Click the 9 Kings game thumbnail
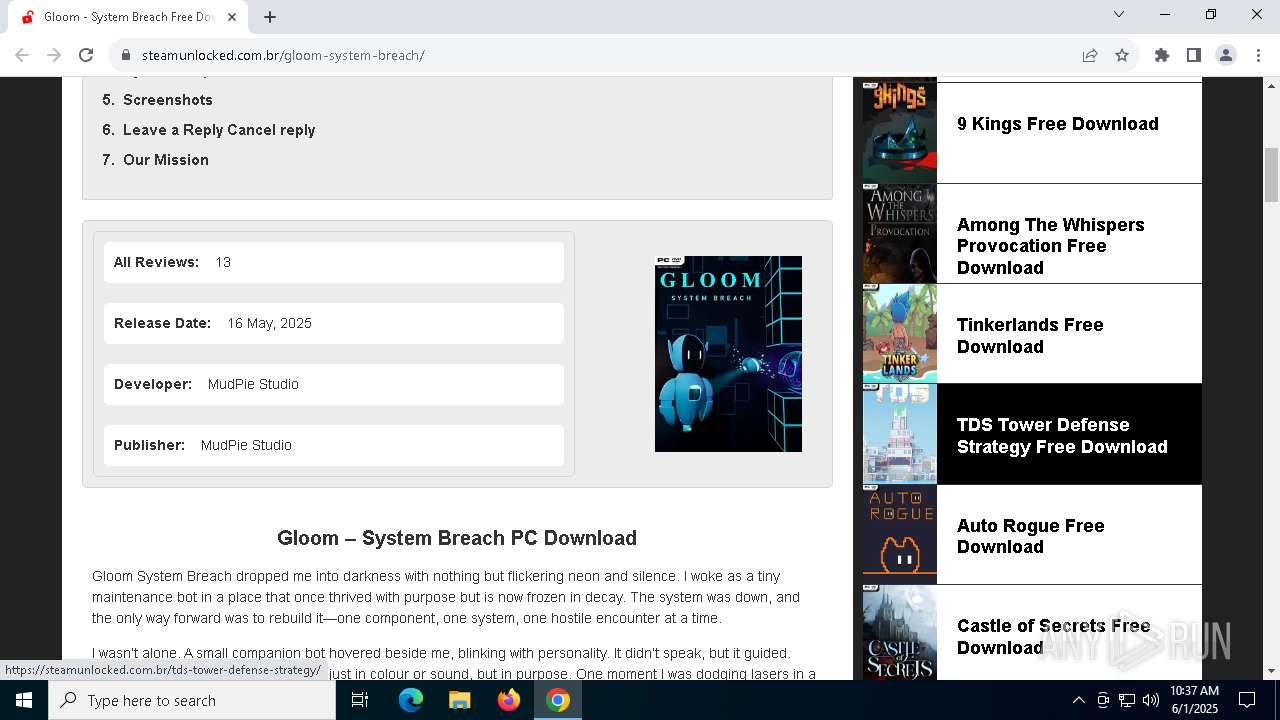This screenshot has width=1280, height=720. tap(900, 133)
